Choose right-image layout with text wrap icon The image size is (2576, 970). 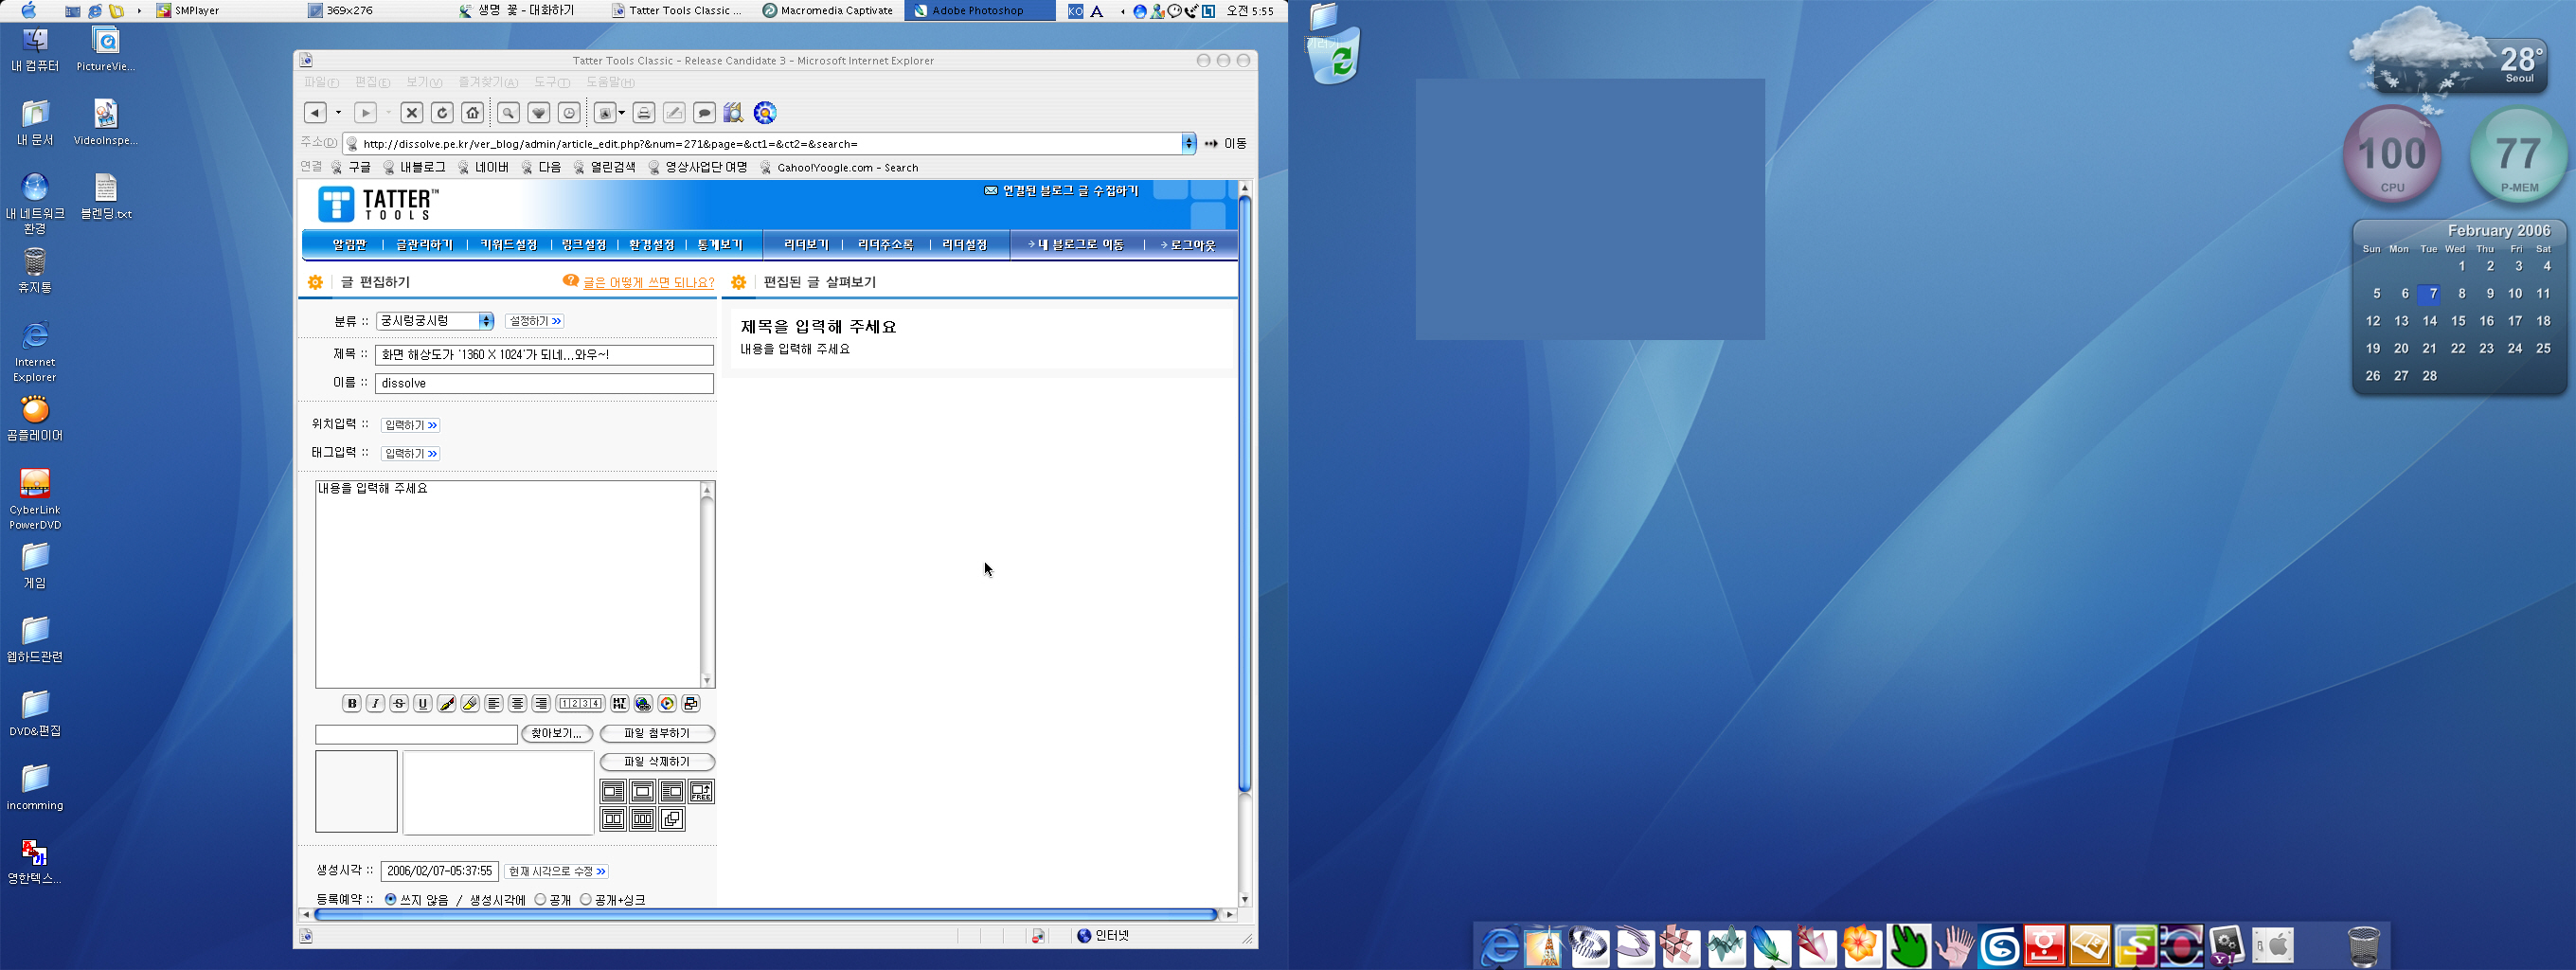click(x=672, y=792)
